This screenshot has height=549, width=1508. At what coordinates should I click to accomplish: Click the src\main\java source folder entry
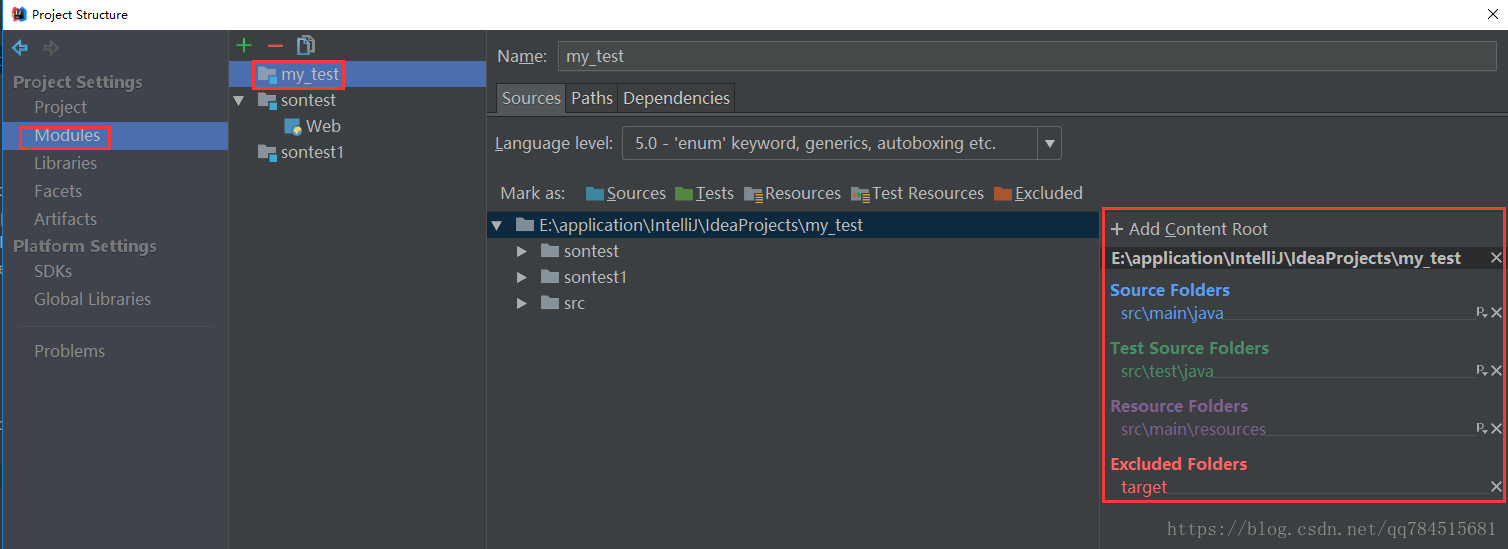point(1172,313)
